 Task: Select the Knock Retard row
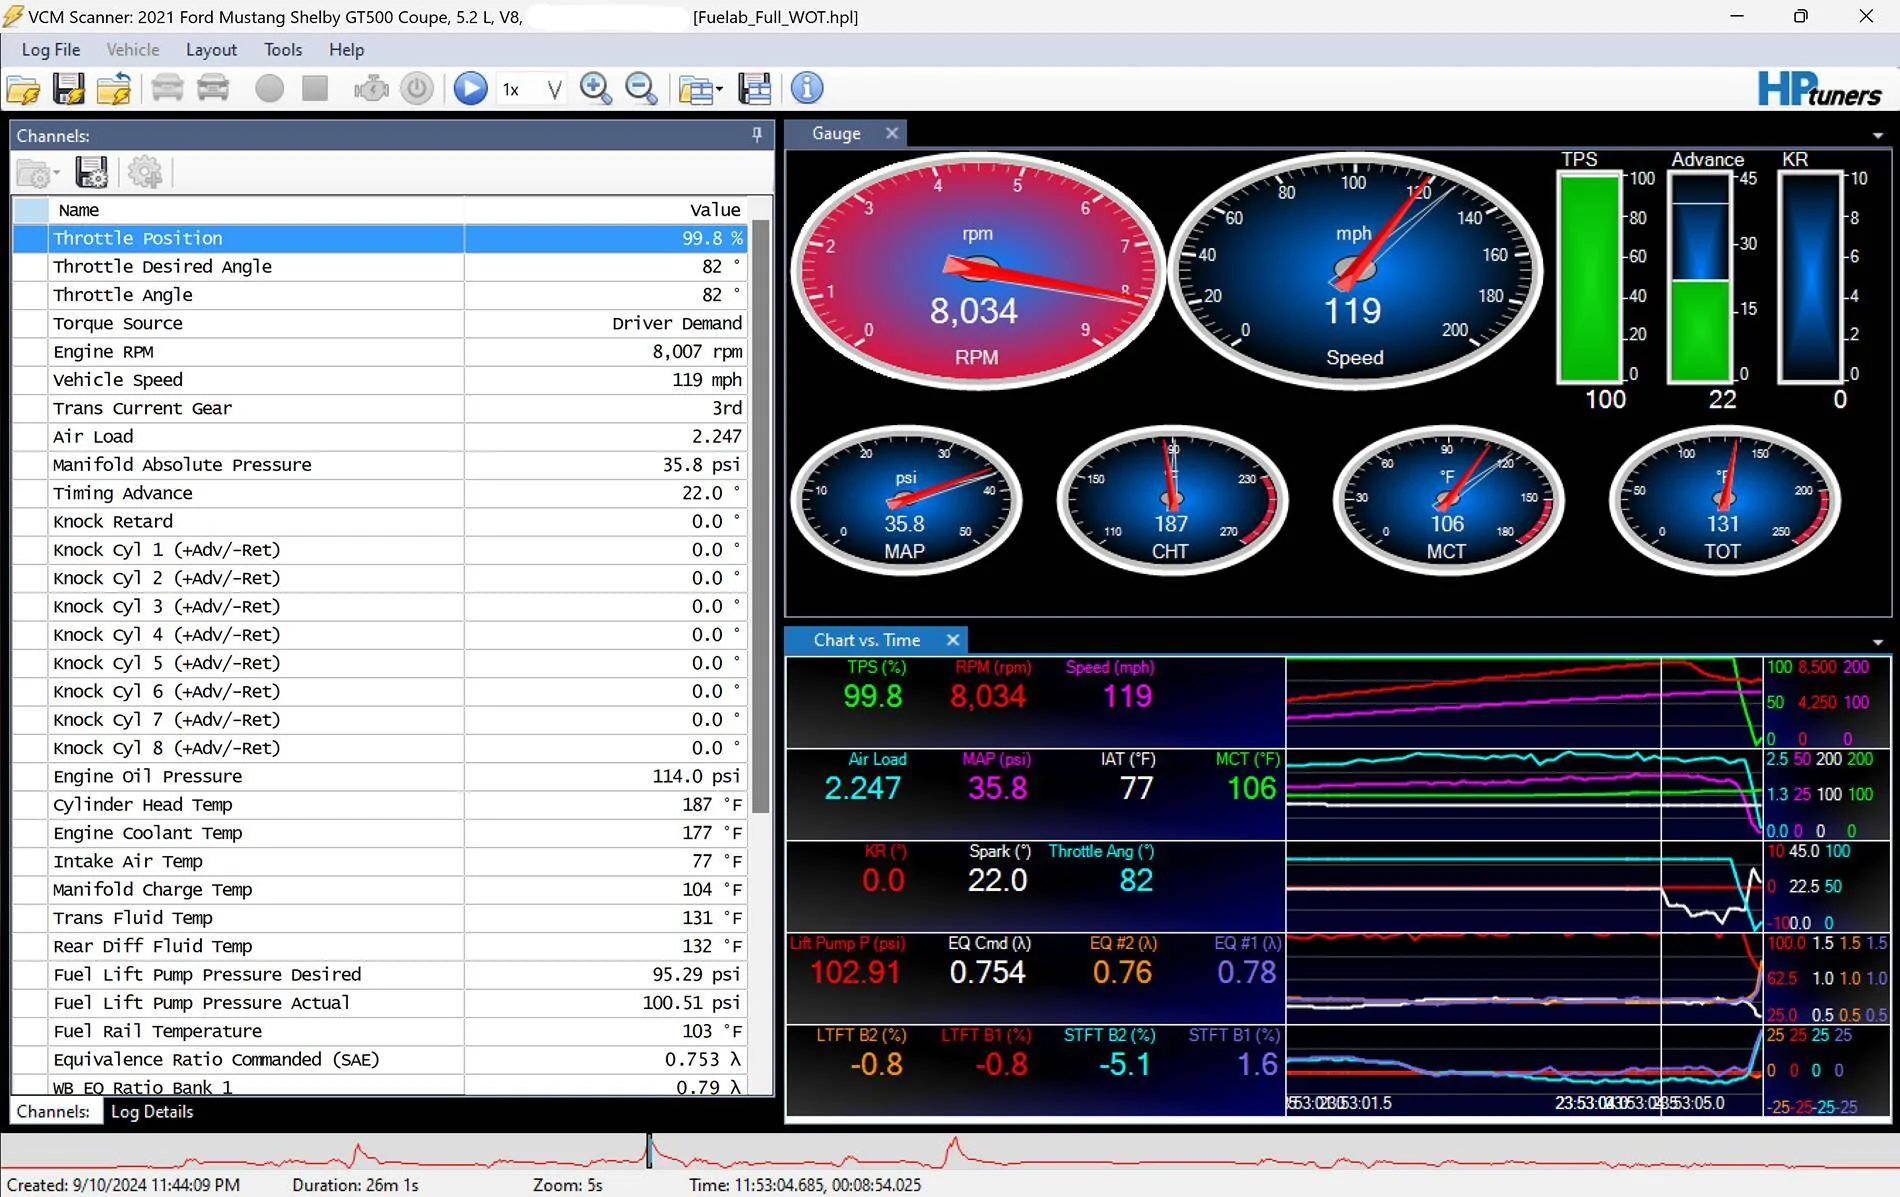pyautogui.click(x=380, y=521)
